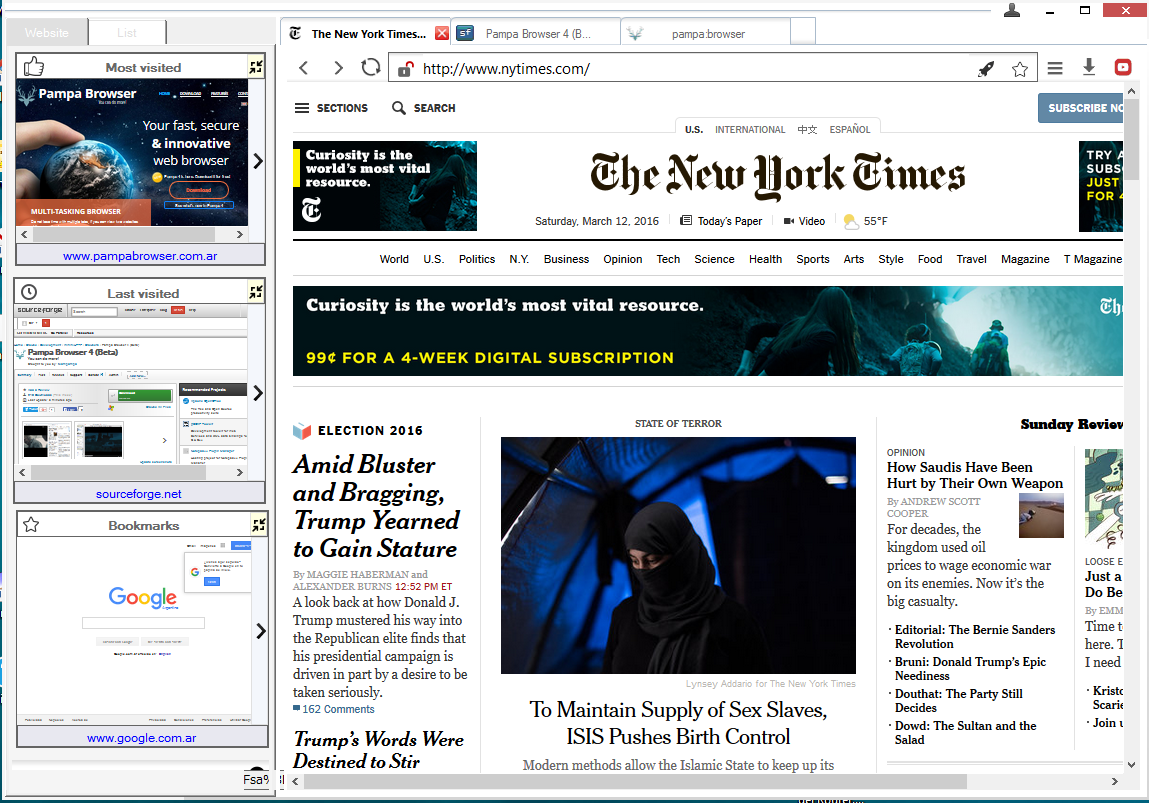Switch to the Pampa Browser 4 tab
1149x803 pixels.
536,33
